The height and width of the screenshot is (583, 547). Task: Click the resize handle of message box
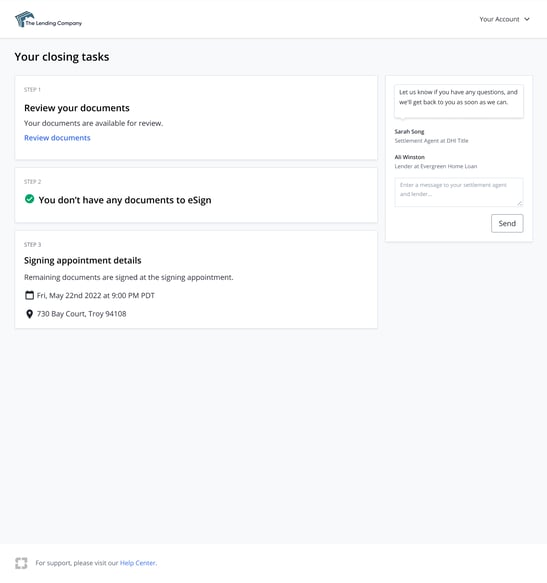[x=520, y=203]
